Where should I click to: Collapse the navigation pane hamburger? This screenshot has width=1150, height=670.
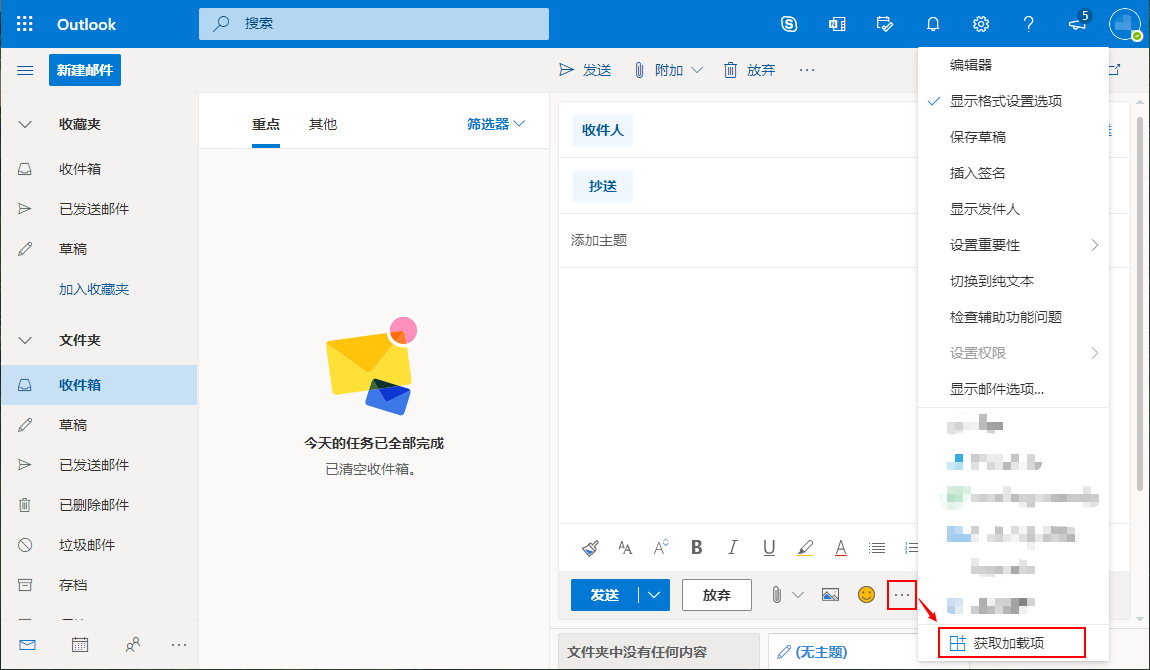25,70
